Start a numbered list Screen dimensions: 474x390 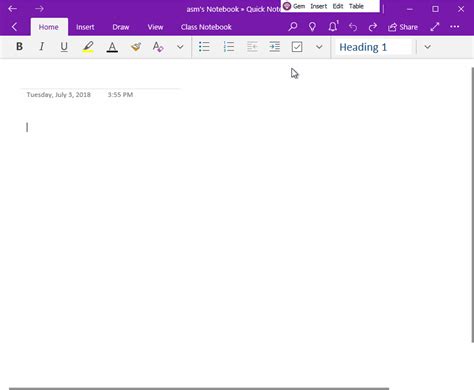[x=229, y=47]
